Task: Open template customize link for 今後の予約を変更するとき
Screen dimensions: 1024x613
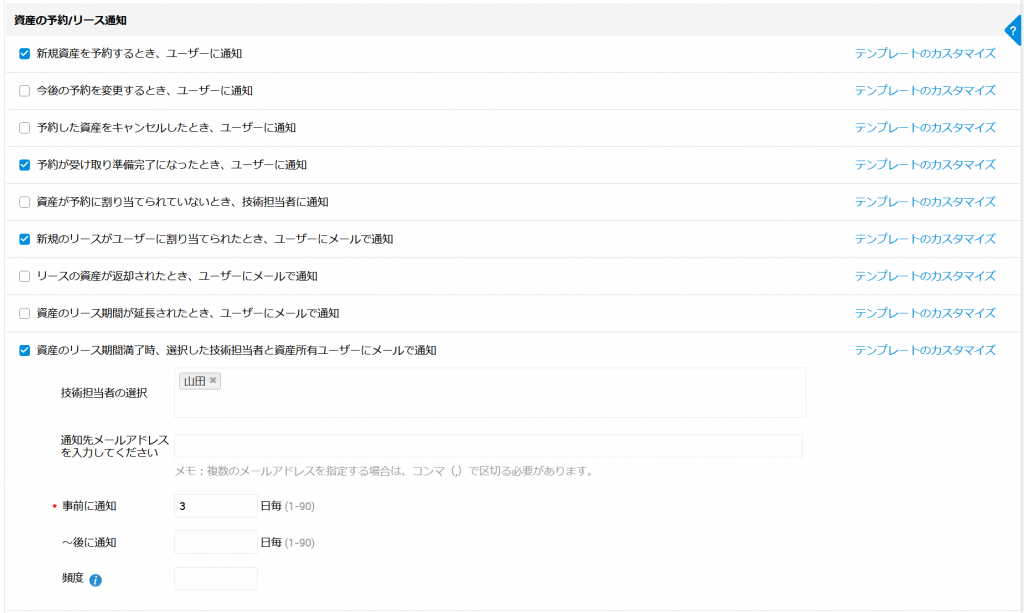Action: coord(925,91)
